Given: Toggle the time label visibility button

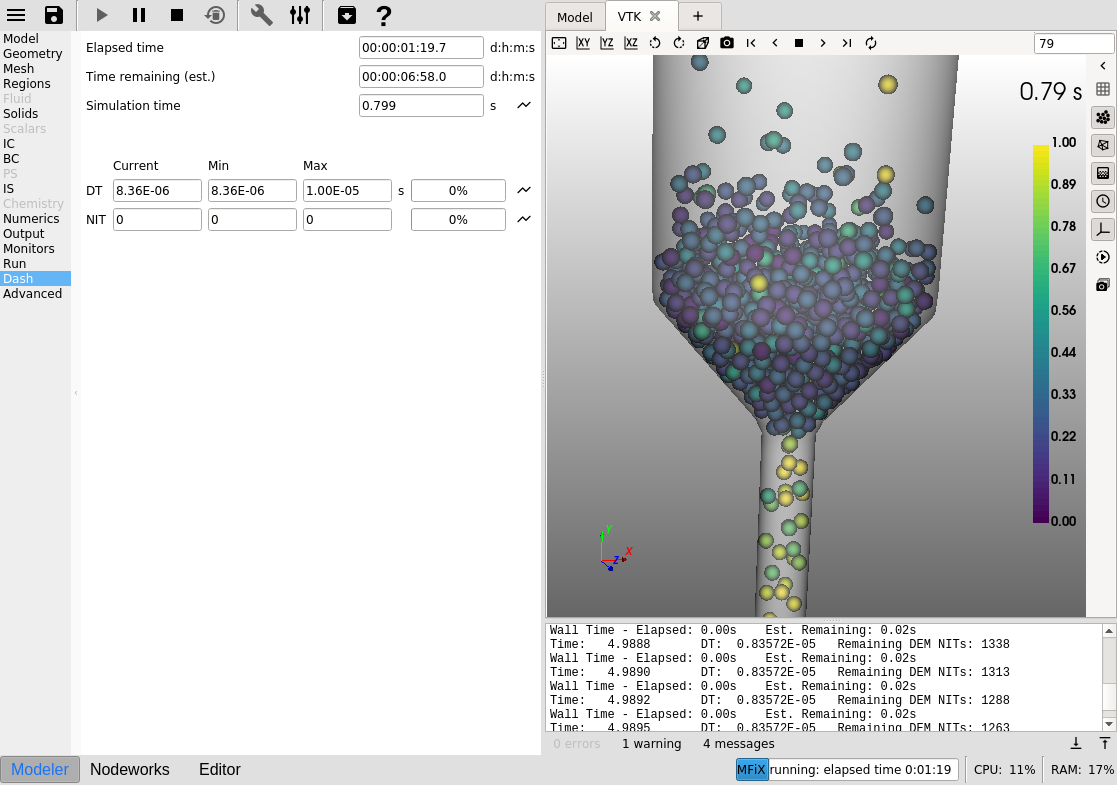Looking at the screenshot, I should (x=1103, y=201).
